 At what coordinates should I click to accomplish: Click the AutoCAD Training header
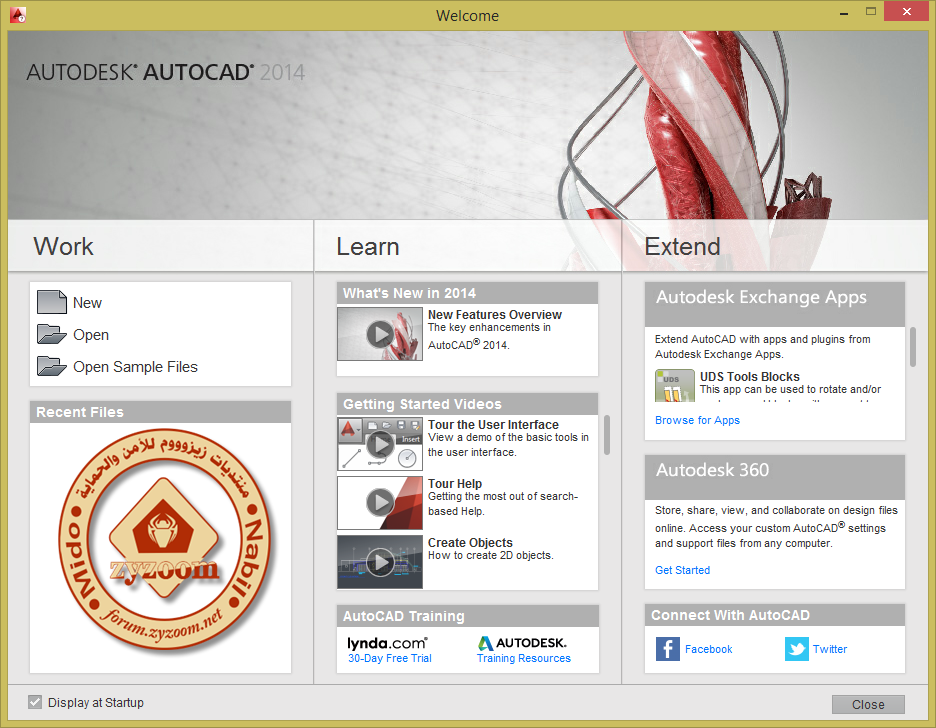pos(467,616)
